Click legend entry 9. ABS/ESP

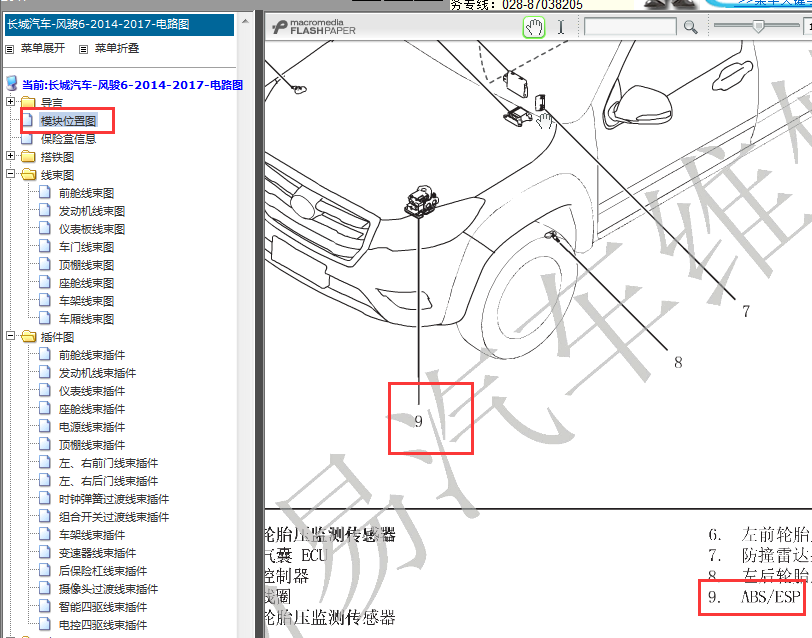pyautogui.click(x=754, y=597)
